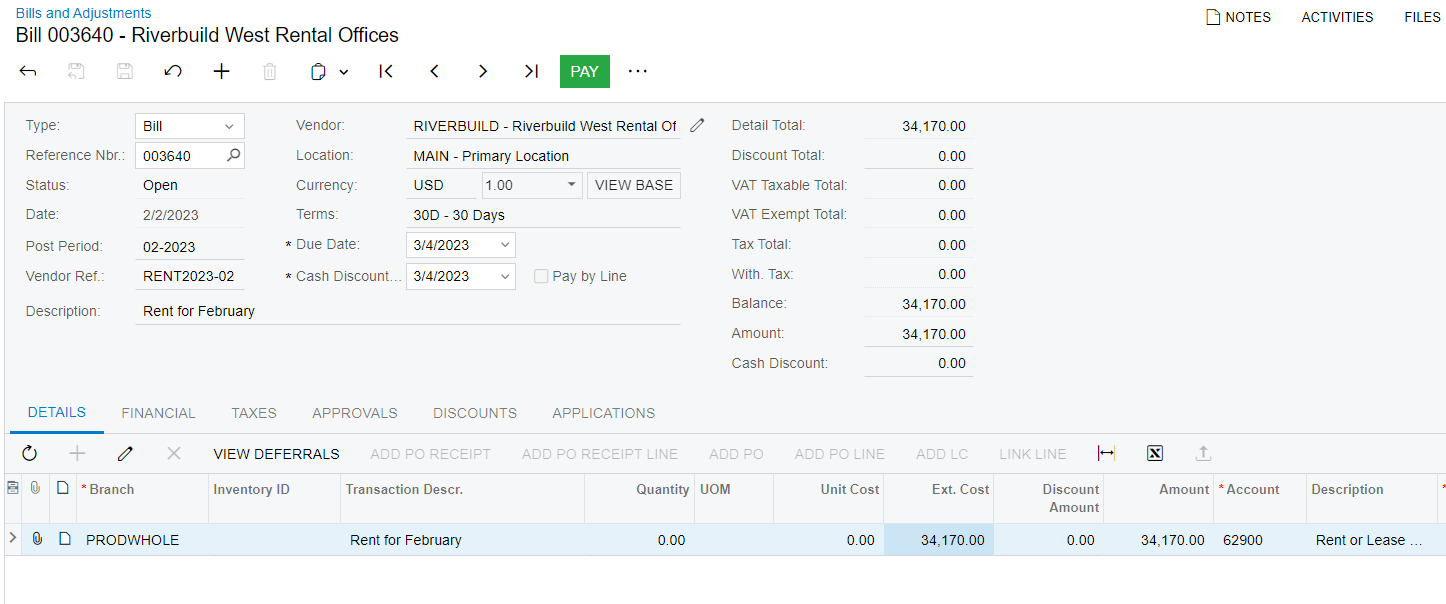
Task: Click the green PAY button
Action: tap(585, 72)
